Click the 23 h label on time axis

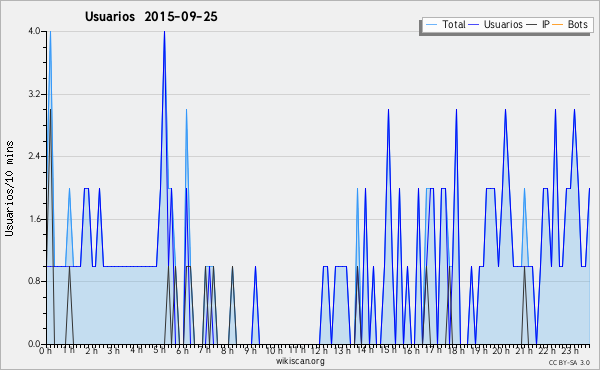coord(569,351)
